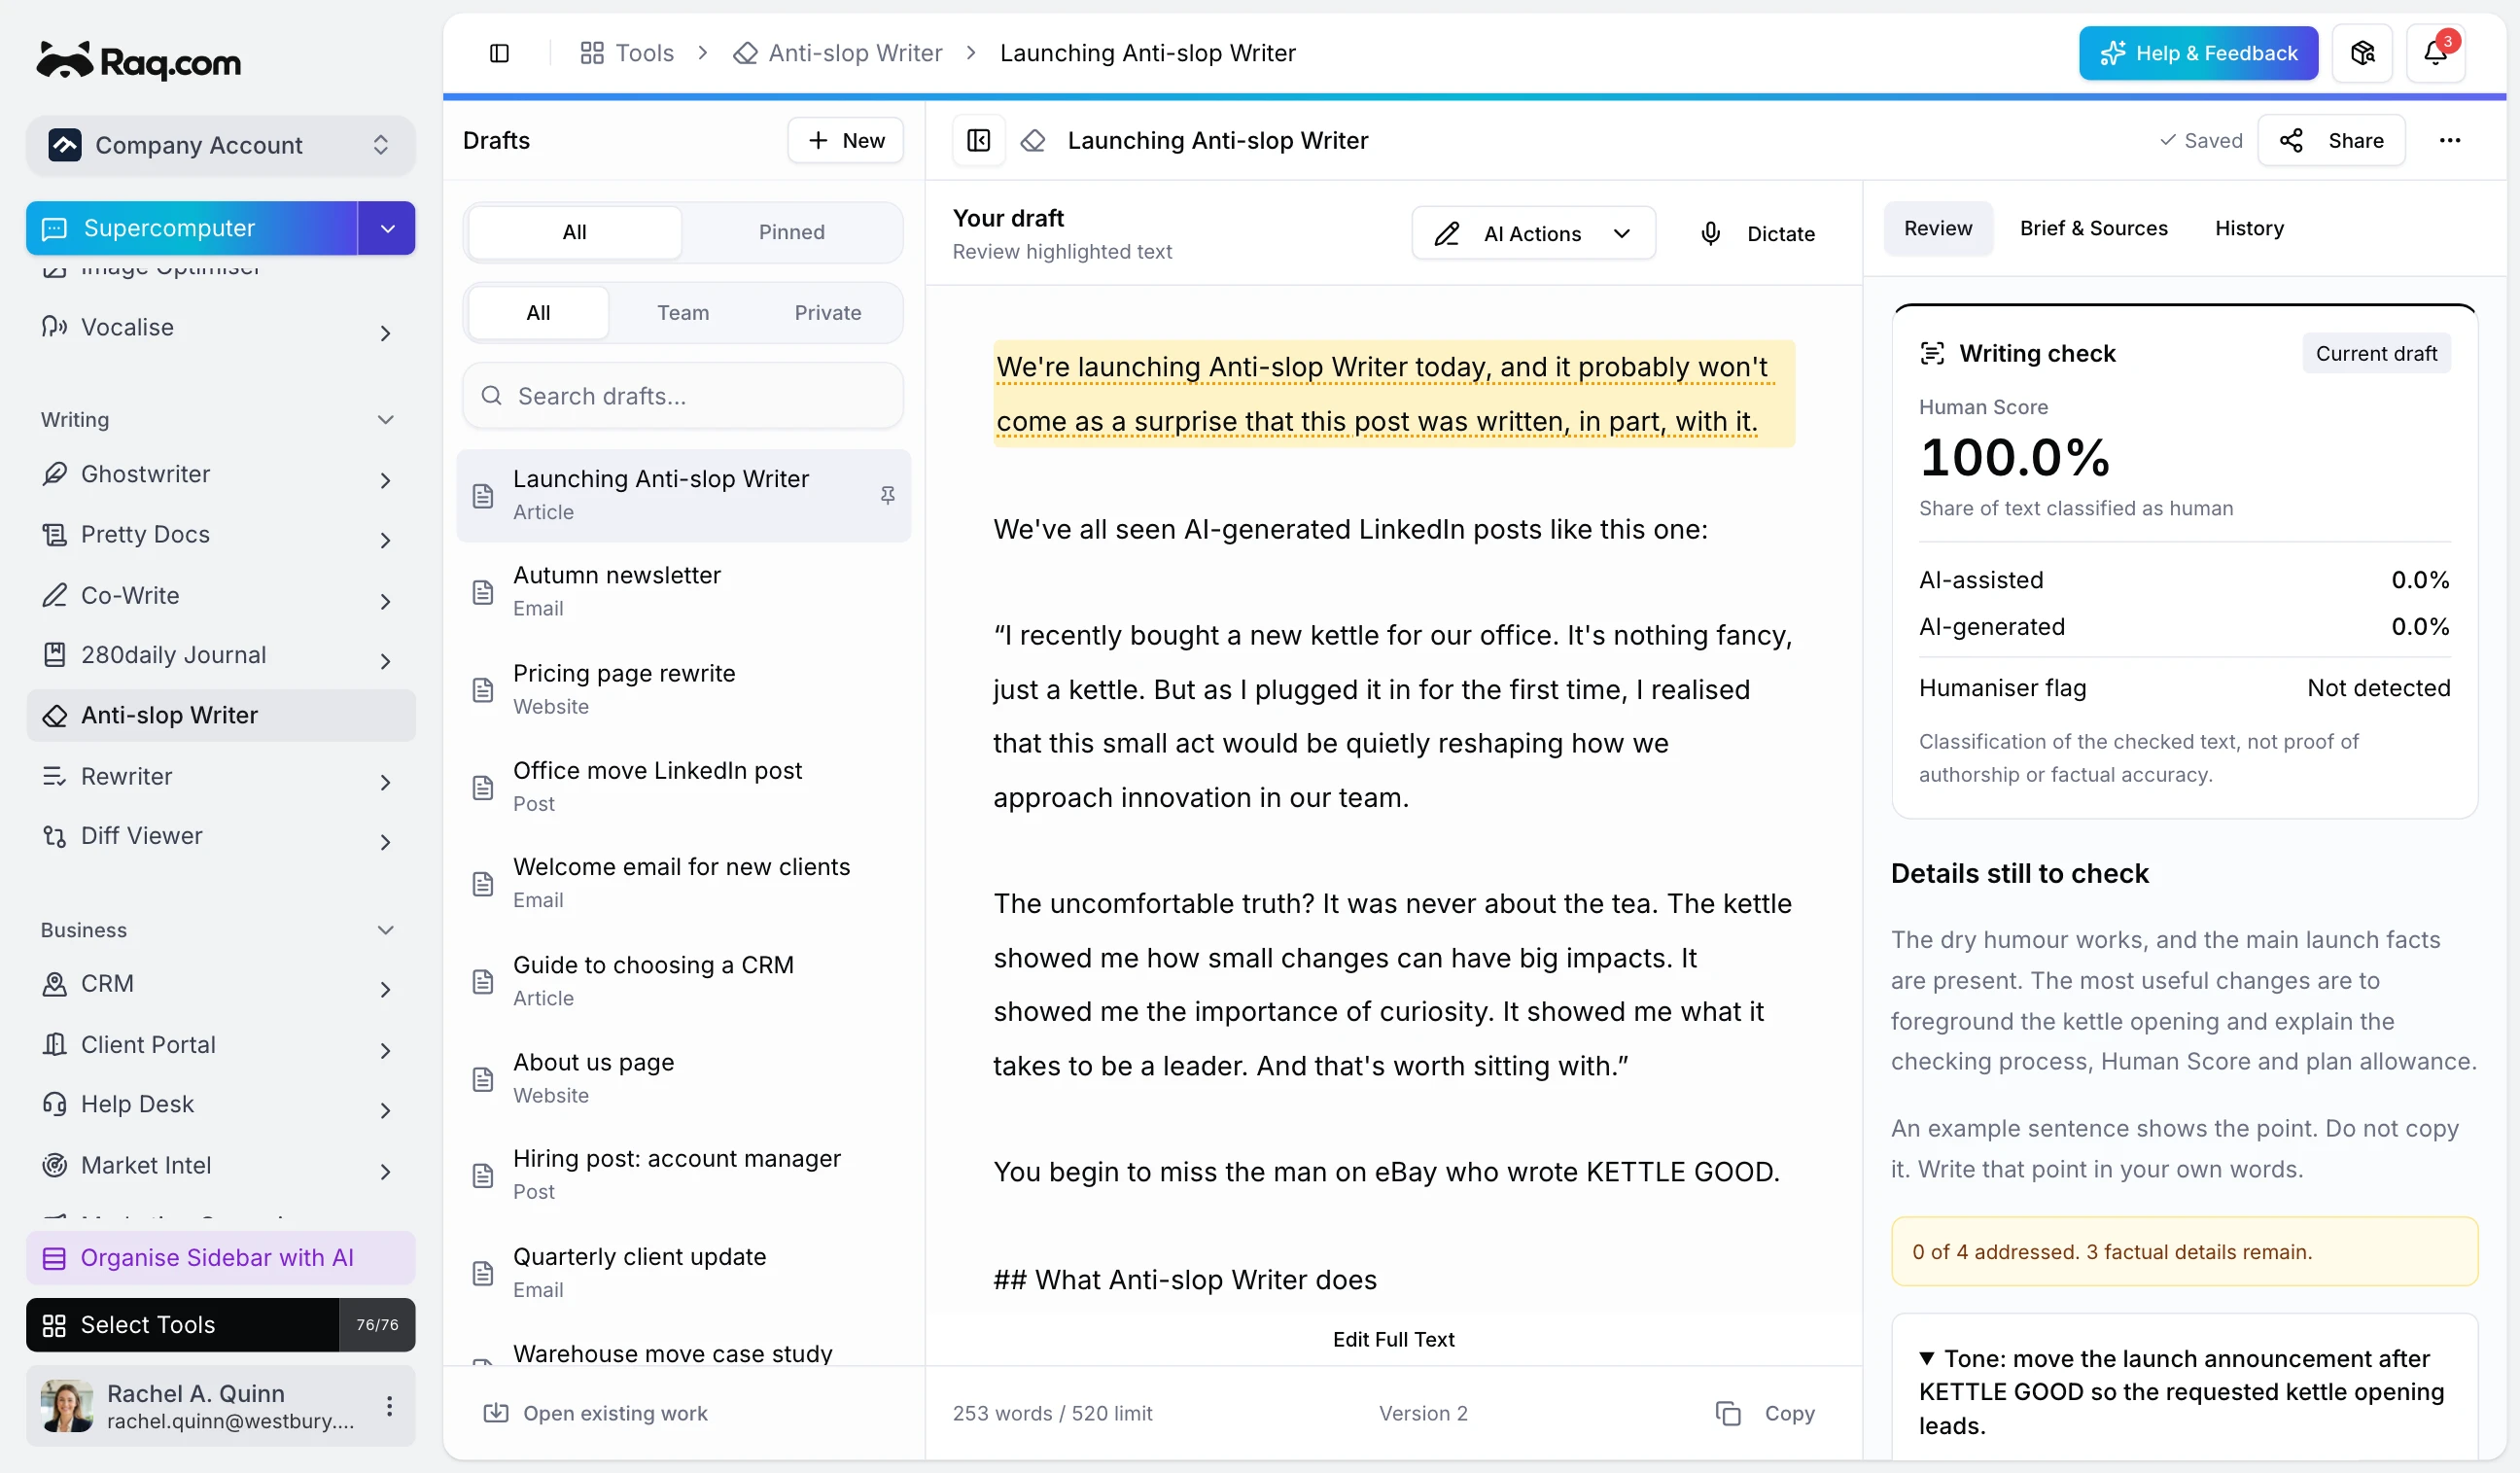Viewport: 2520px width, 1473px height.
Task: Unpin the Launching Anti-slop Writer draft
Action: (887, 495)
